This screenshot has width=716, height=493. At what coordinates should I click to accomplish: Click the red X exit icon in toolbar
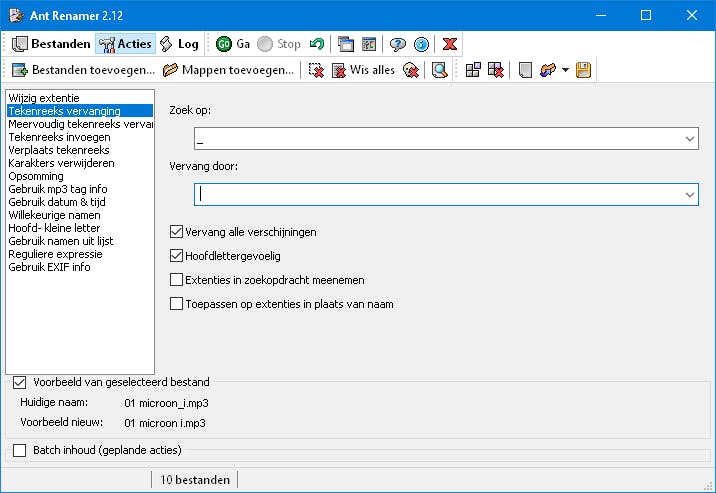coord(451,44)
